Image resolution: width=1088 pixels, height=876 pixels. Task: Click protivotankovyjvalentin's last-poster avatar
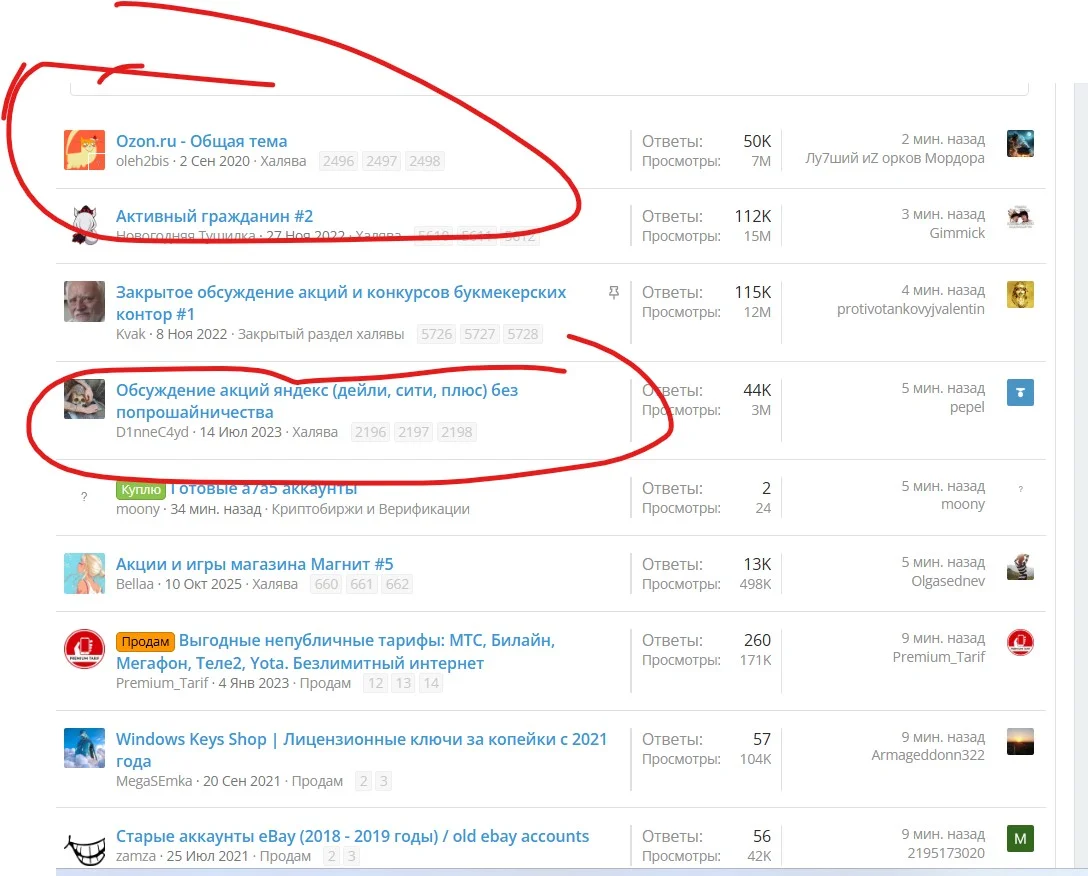[x=1020, y=294]
